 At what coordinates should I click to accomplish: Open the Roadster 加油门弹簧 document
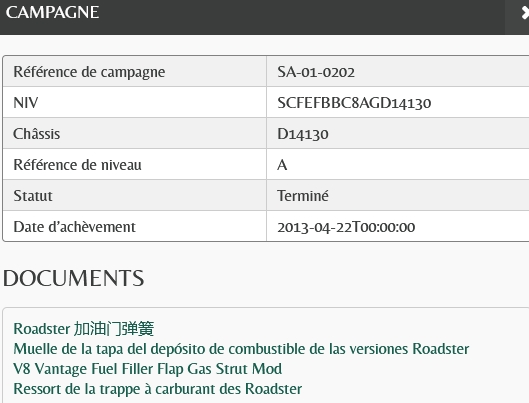pyautogui.click(x=84, y=329)
